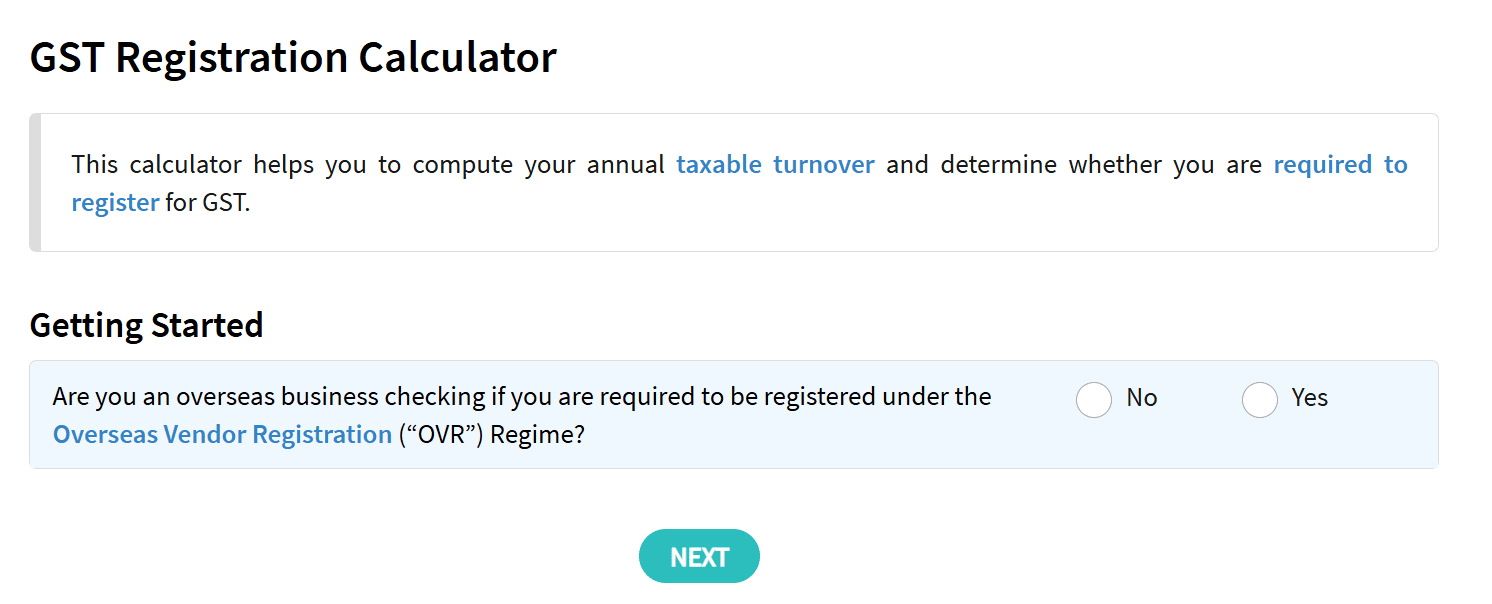The height and width of the screenshot is (604, 1492).
Task: Click the Getting Started heading
Action: tap(146, 324)
